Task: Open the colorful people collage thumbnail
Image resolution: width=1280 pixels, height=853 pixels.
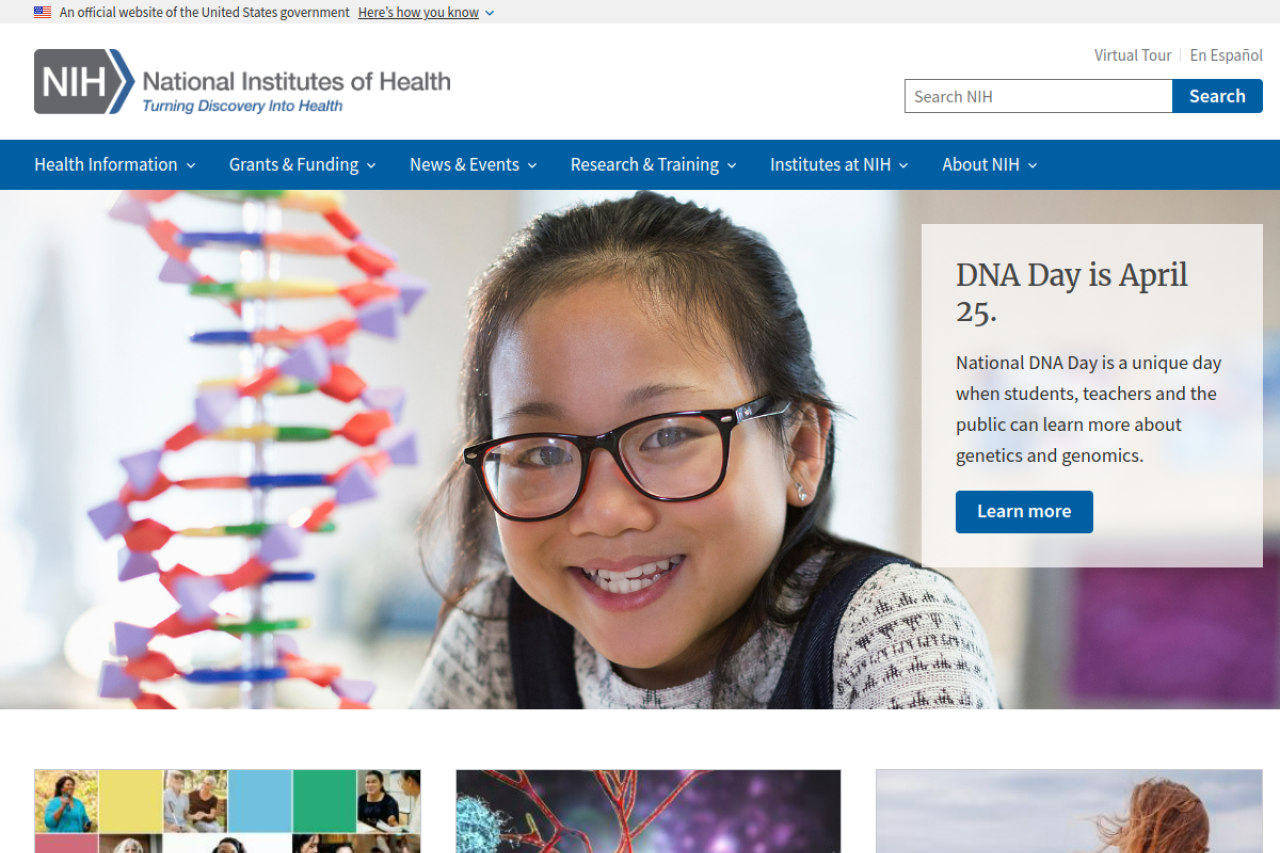Action: (227, 811)
